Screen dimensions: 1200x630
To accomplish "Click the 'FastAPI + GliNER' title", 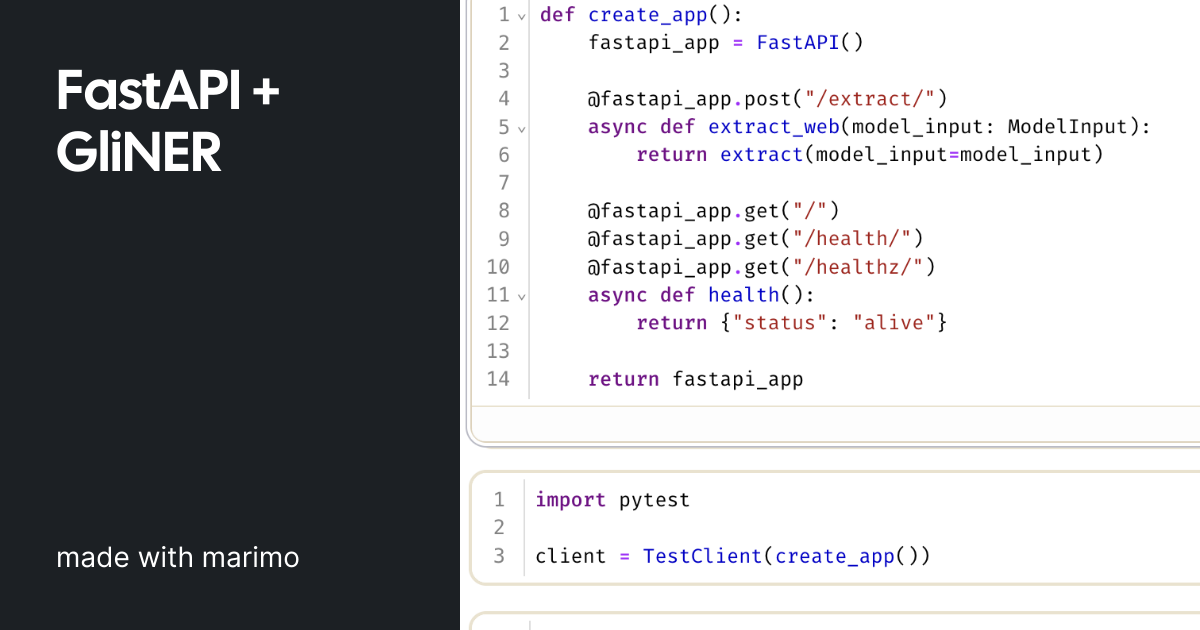I will click(168, 123).
